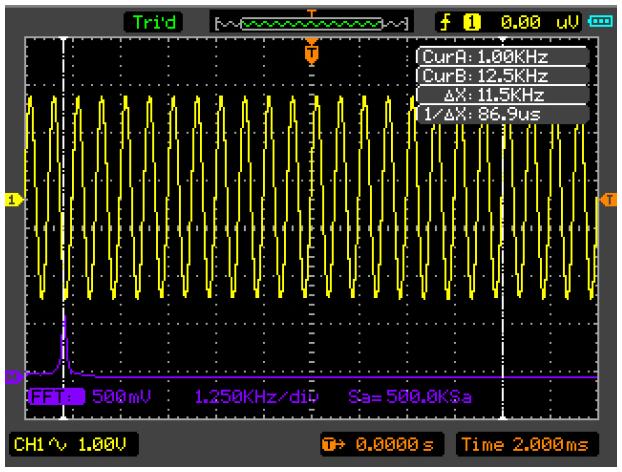Click the CurB: 12.5KHz cursor readout
622x472 pixels.
pos(502,75)
